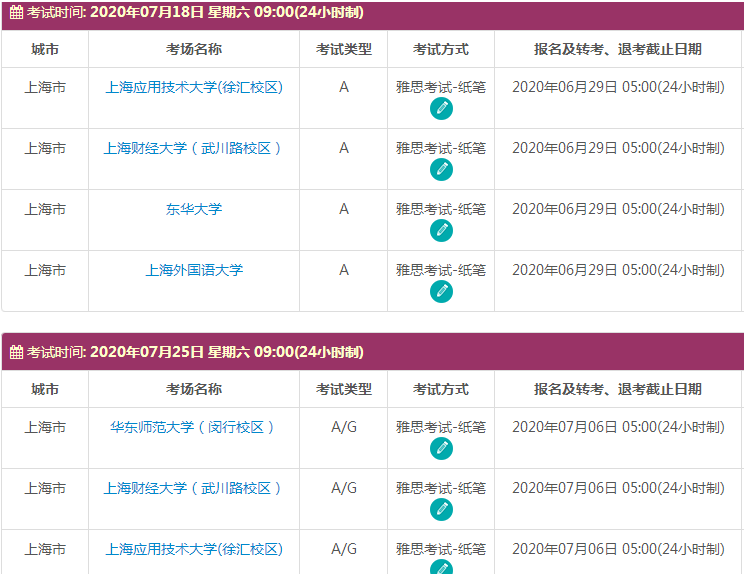This screenshot has width=744, height=574.
Task: Click the pencil icon for 上海应用技术大学 on 07月18日
Action: (441, 109)
